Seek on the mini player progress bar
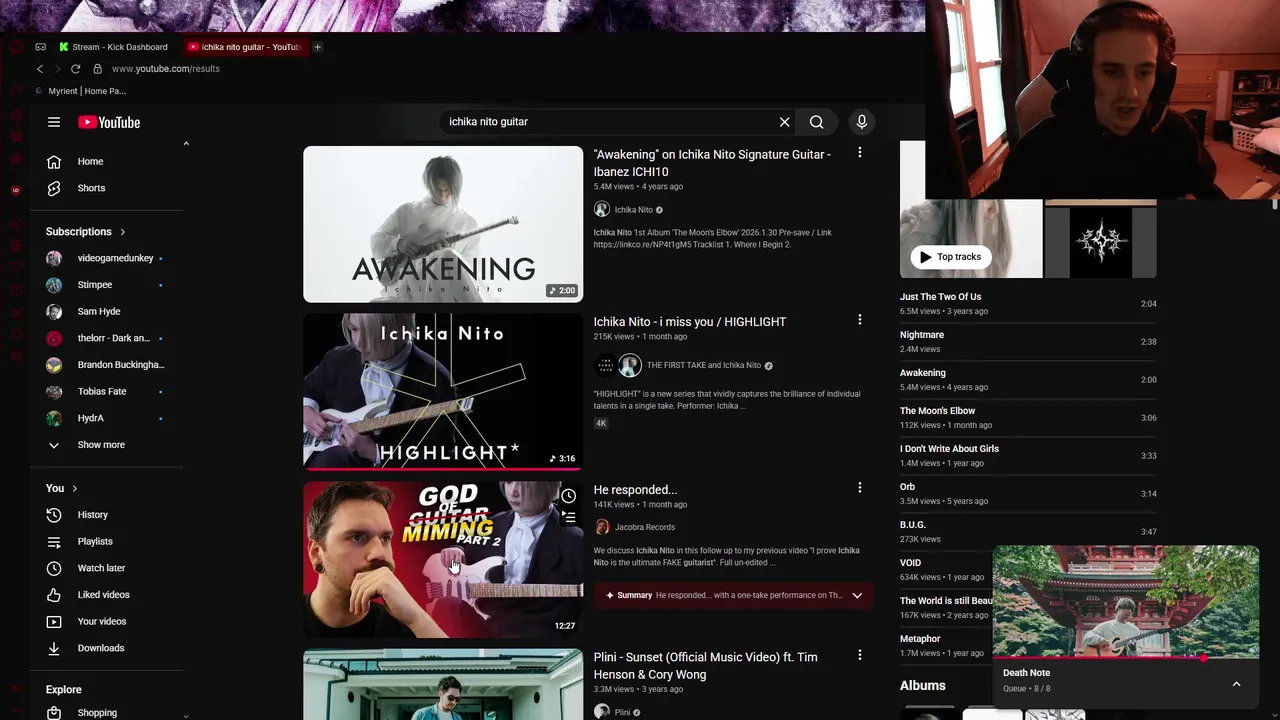 pyautogui.click(x=1125, y=658)
